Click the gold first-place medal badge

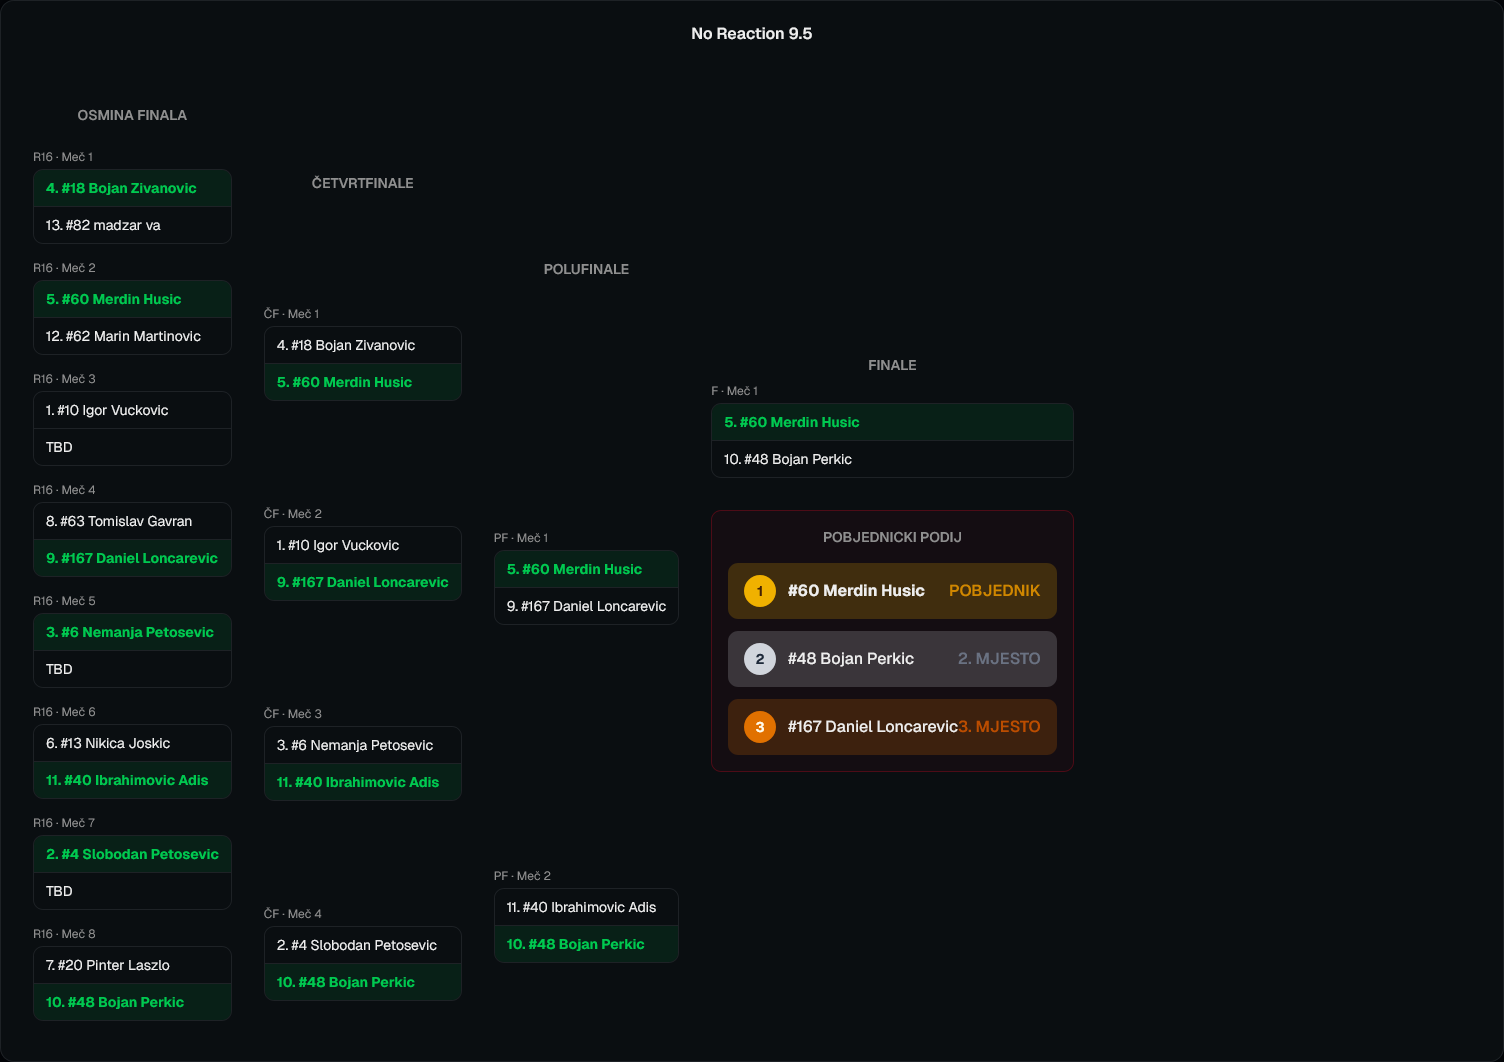point(760,591)
